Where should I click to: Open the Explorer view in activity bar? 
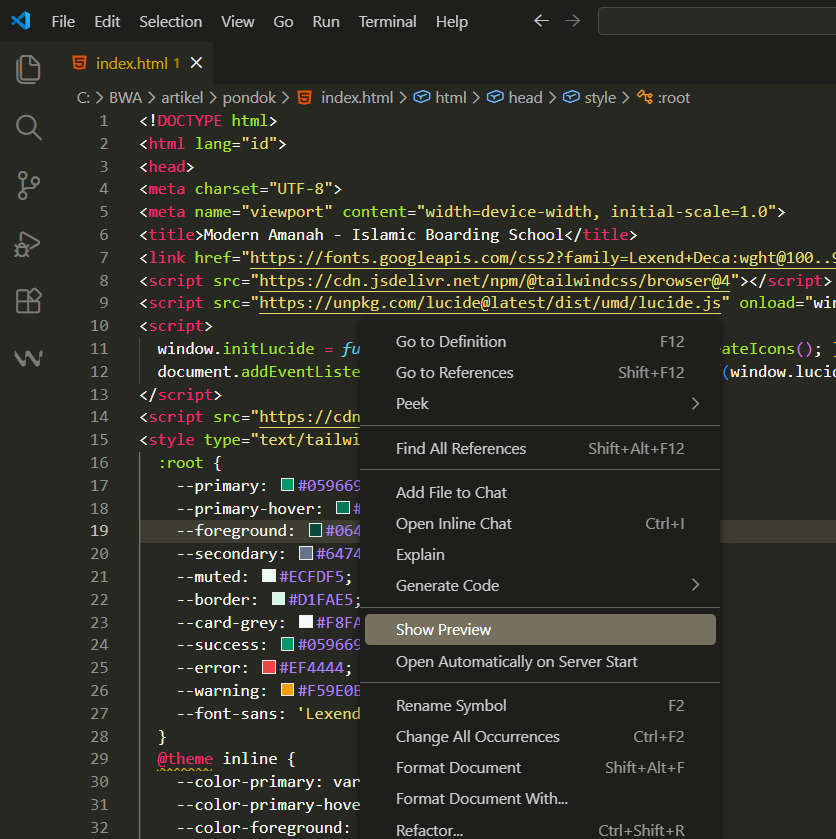coord(29,69)
